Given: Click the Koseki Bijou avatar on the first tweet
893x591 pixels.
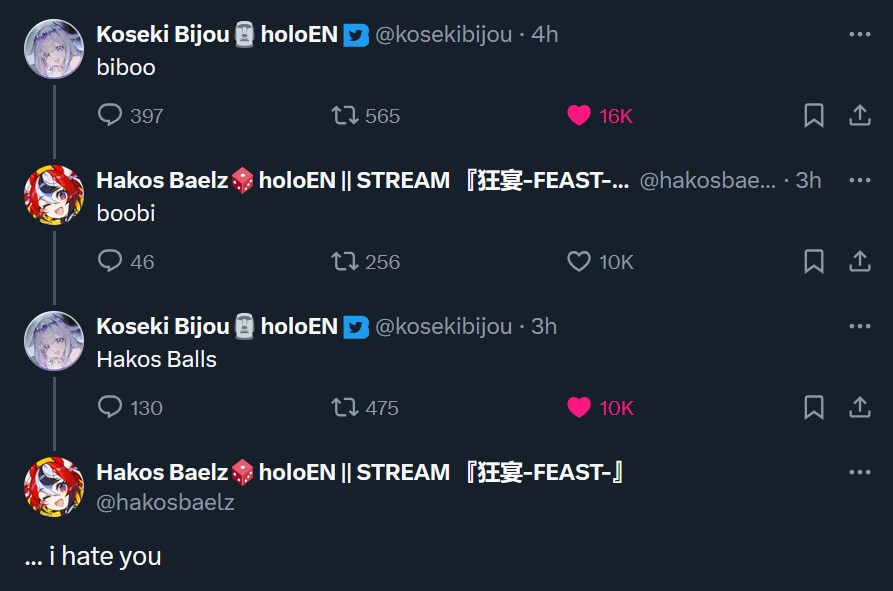Looking at the screenshot, I should tap(53, 48).
